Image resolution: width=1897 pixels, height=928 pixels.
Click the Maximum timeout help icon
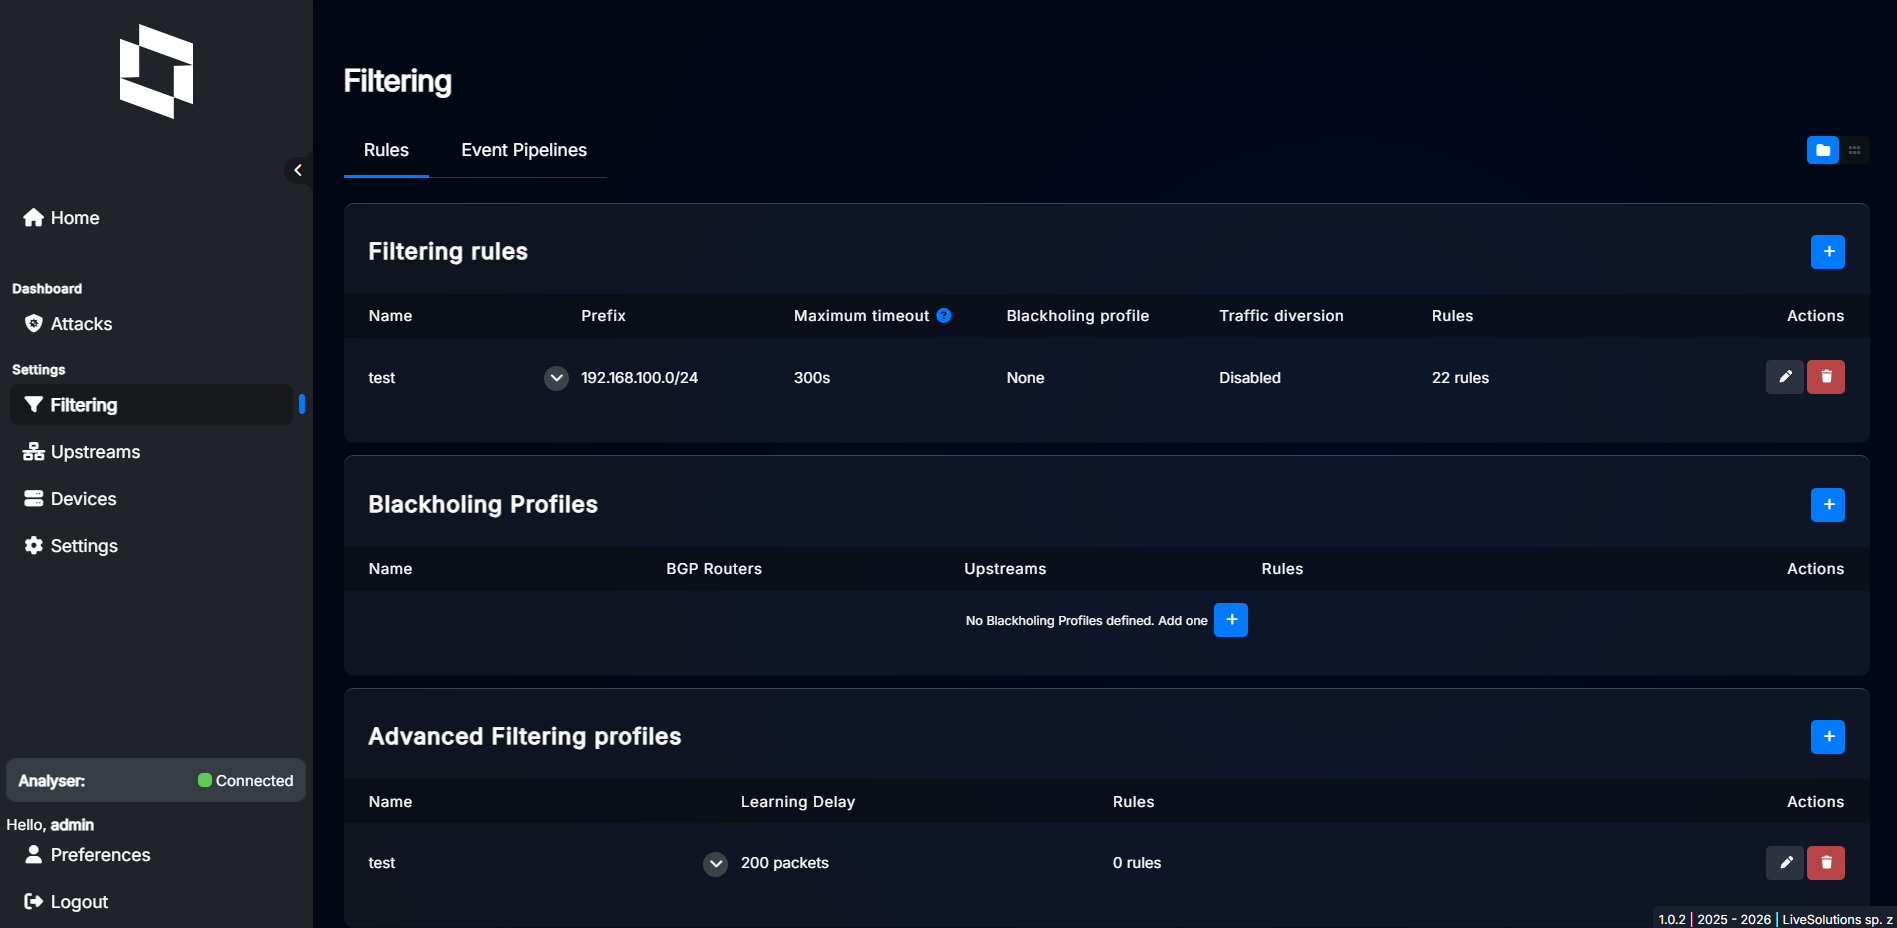point(943,316)
